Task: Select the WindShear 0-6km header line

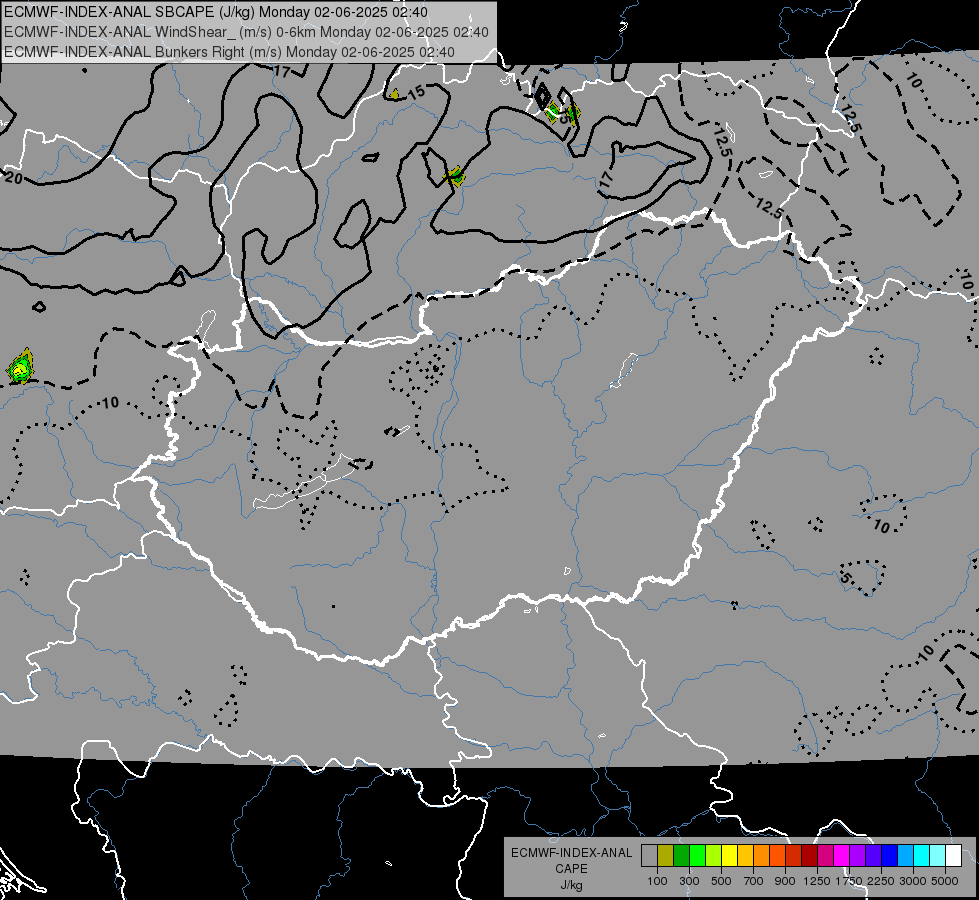Action: click(246, 32)
